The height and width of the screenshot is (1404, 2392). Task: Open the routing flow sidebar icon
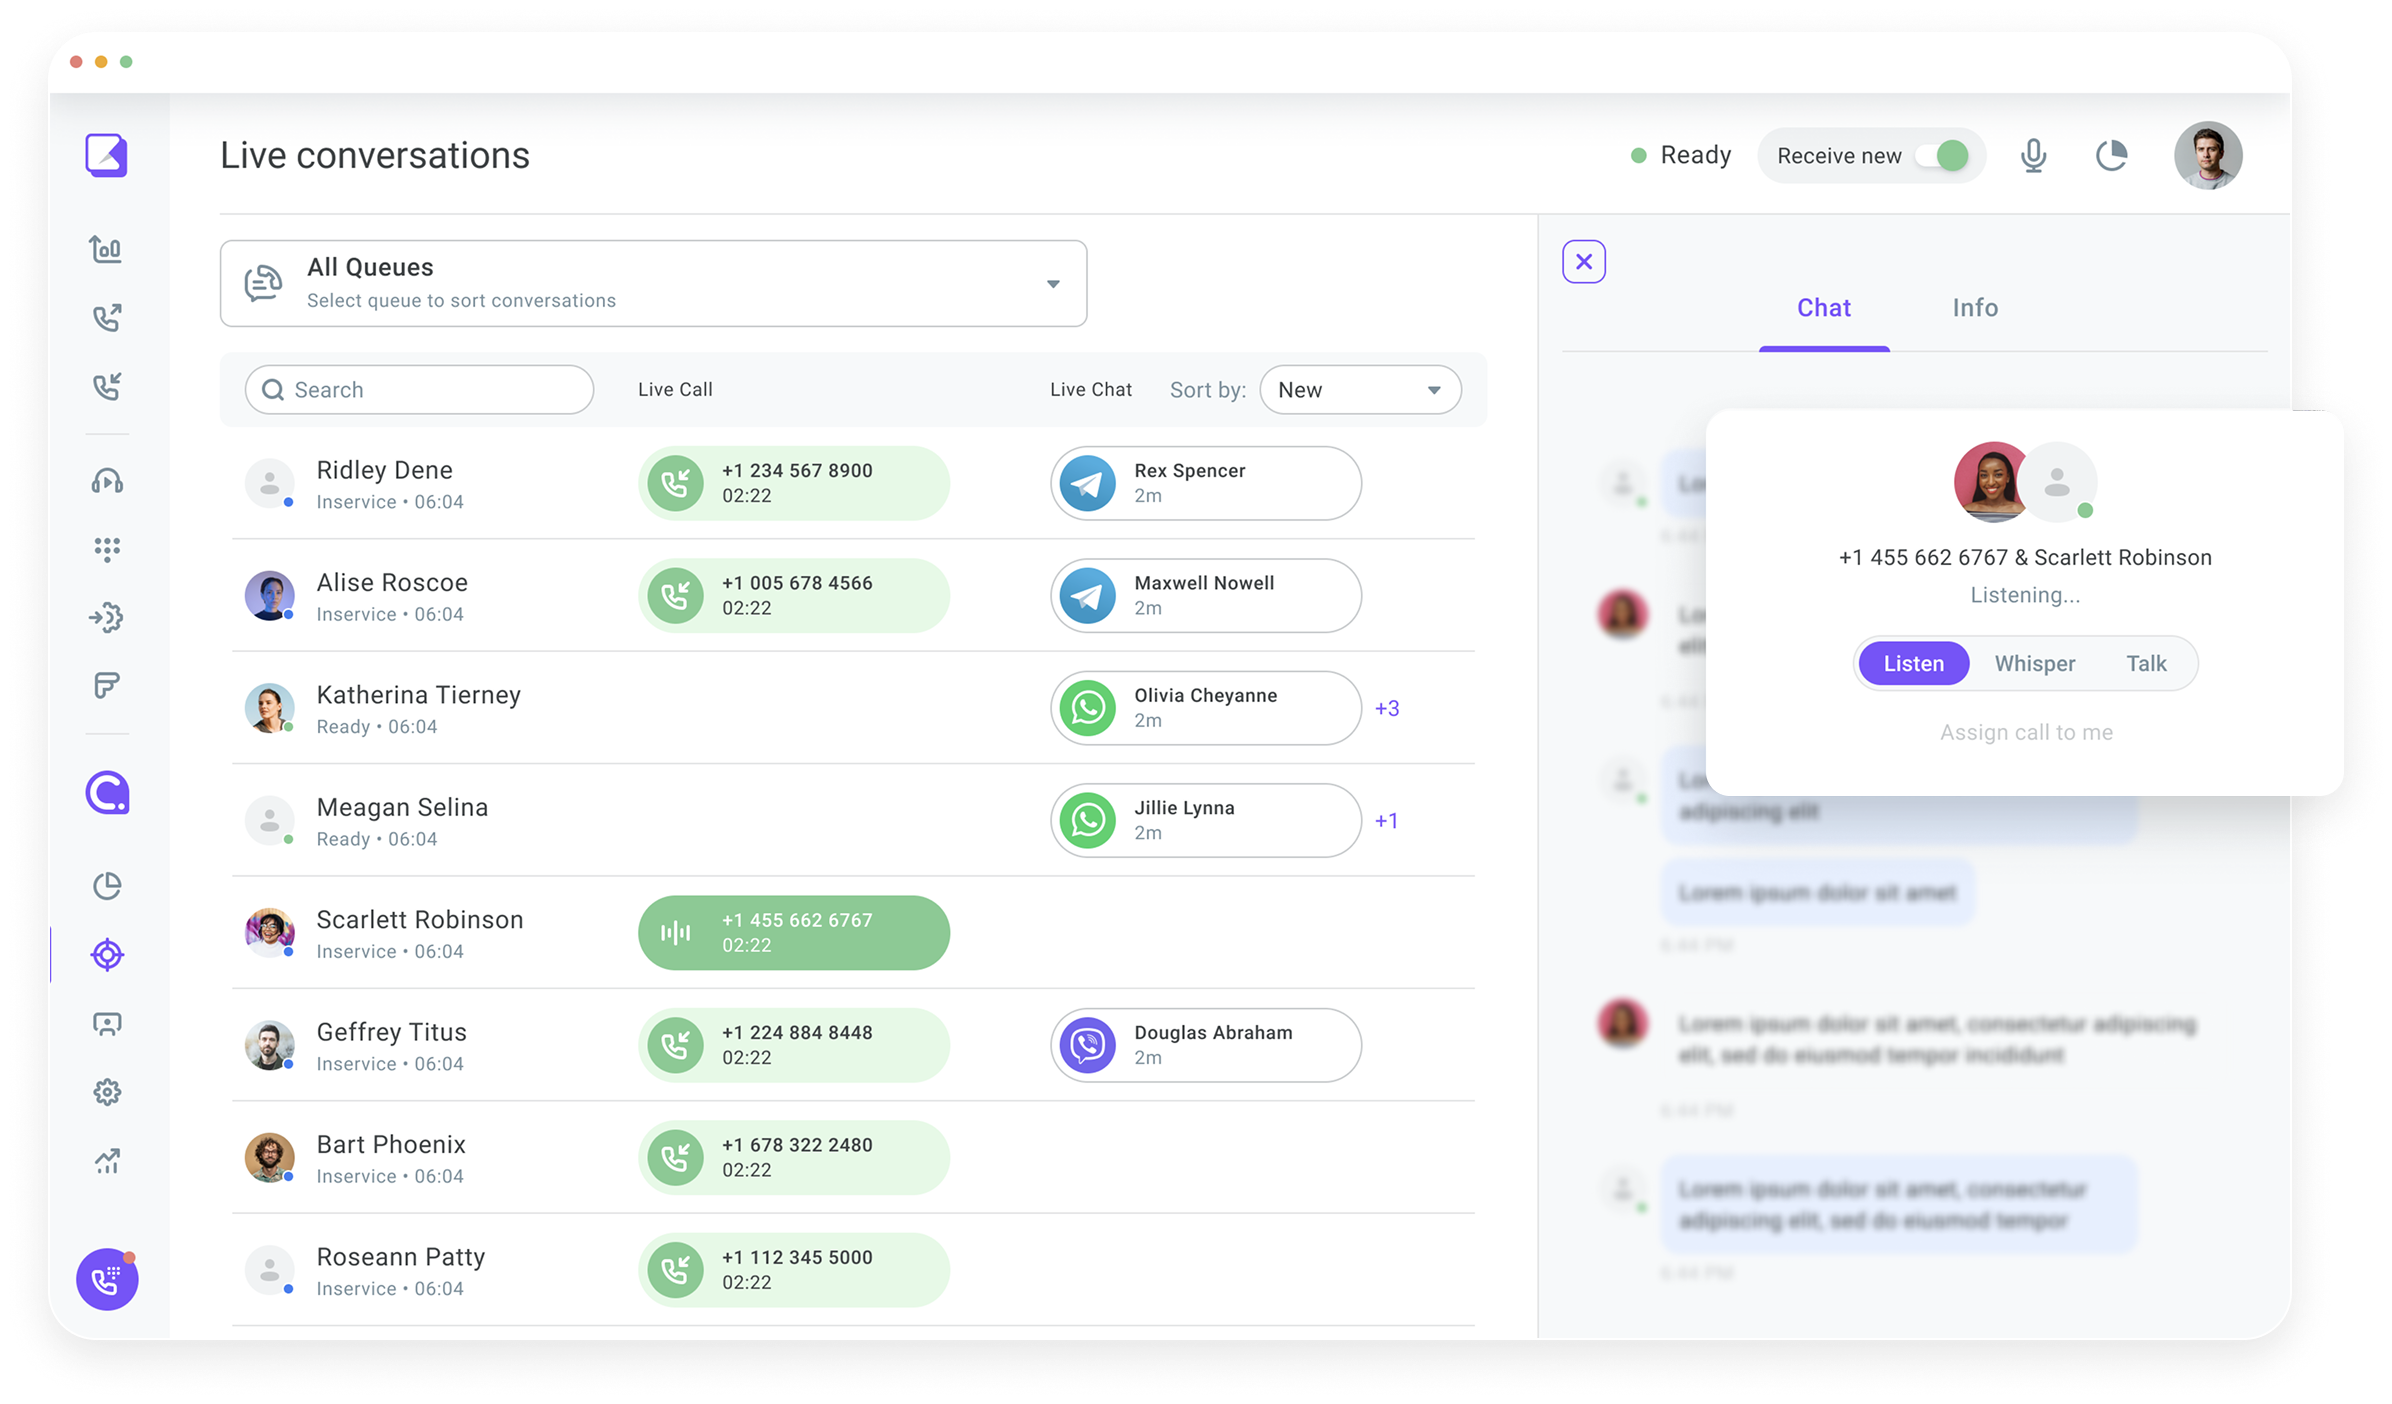(106, 617)
